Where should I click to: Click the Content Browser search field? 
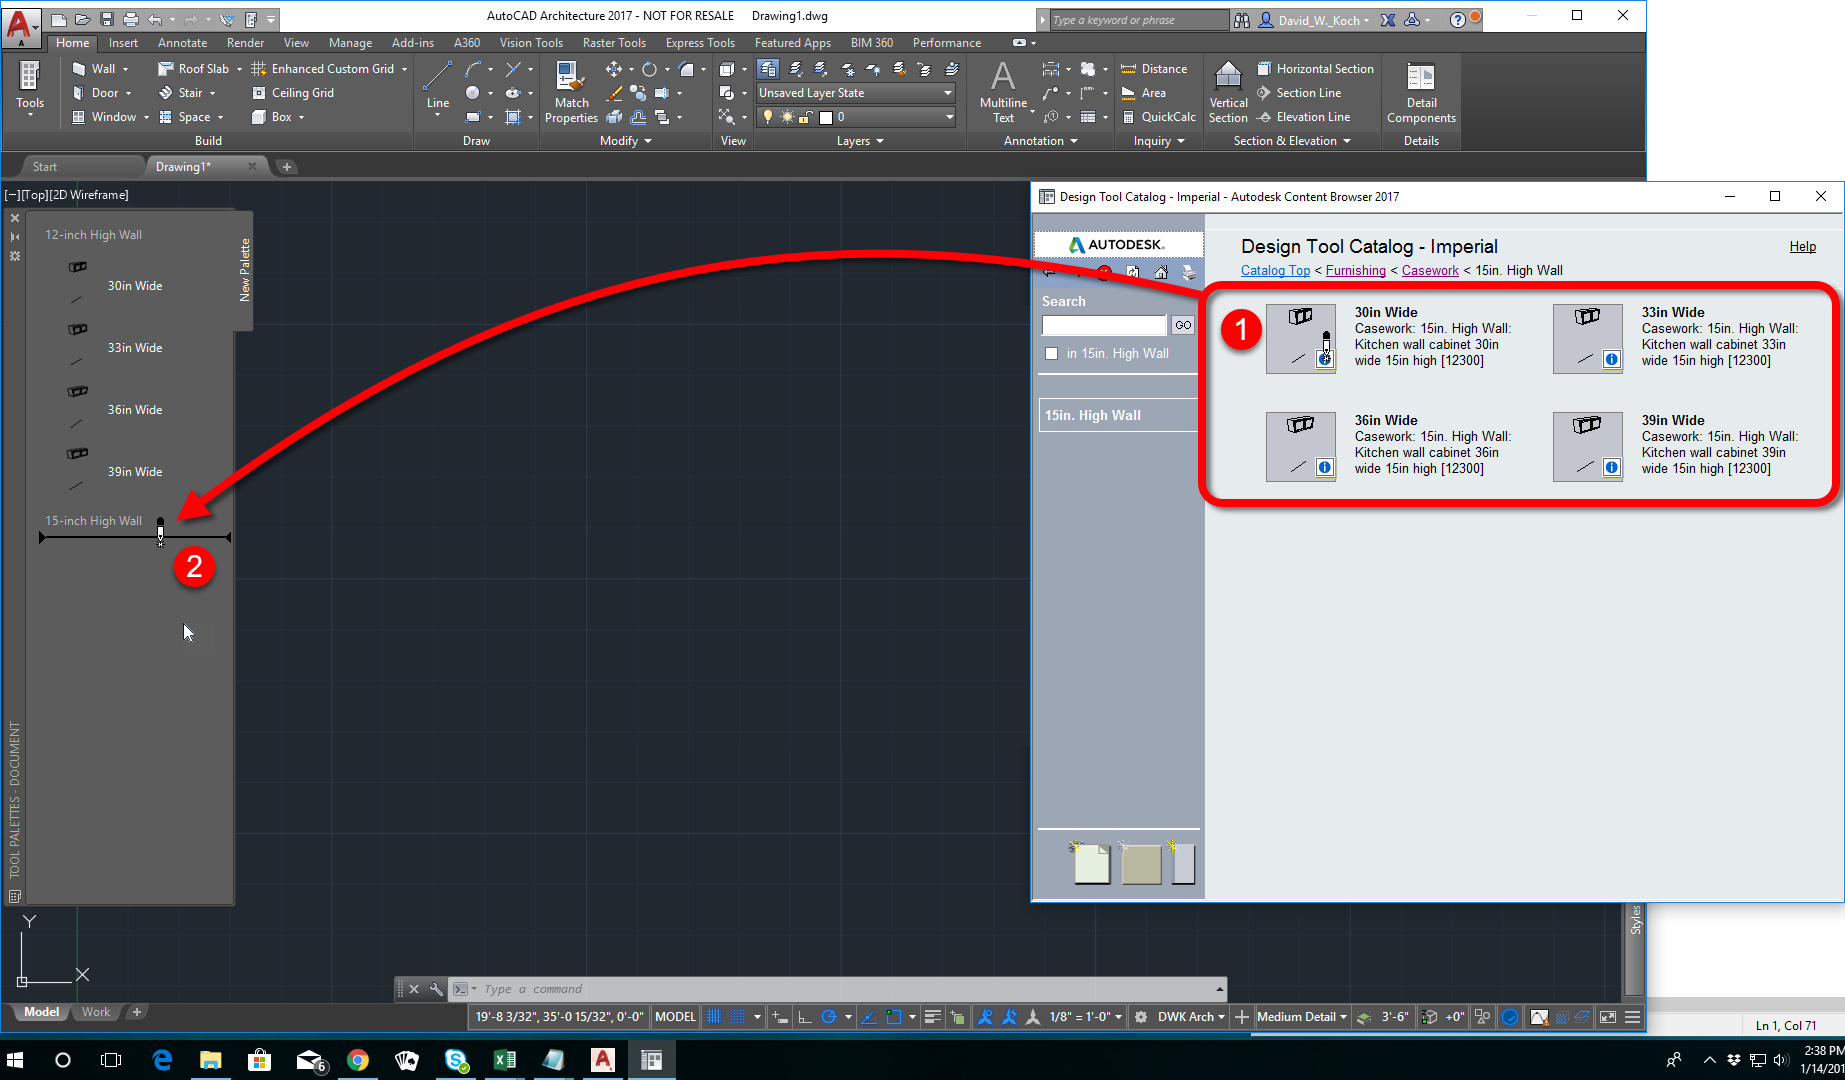pos(1104,325)
